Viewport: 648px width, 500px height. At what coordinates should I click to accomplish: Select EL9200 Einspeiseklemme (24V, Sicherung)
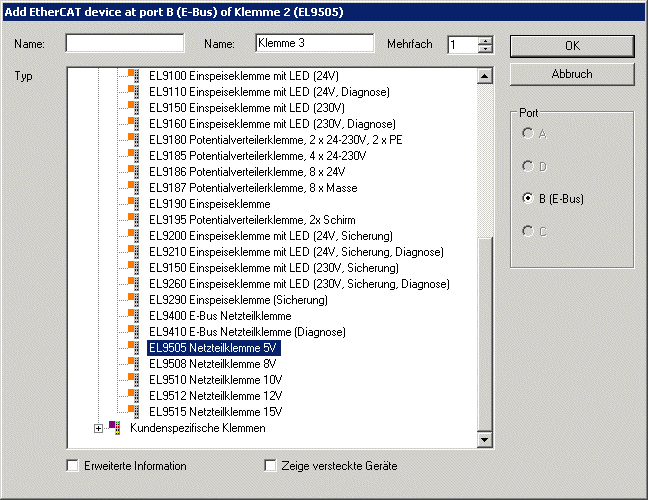[x=271, y=236]
